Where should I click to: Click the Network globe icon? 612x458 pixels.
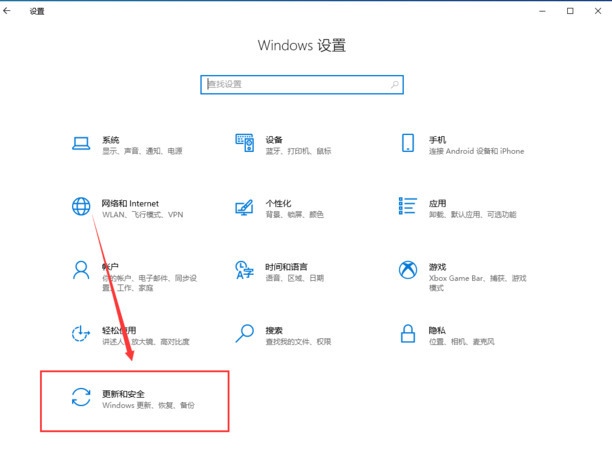[x=81, y=206]
